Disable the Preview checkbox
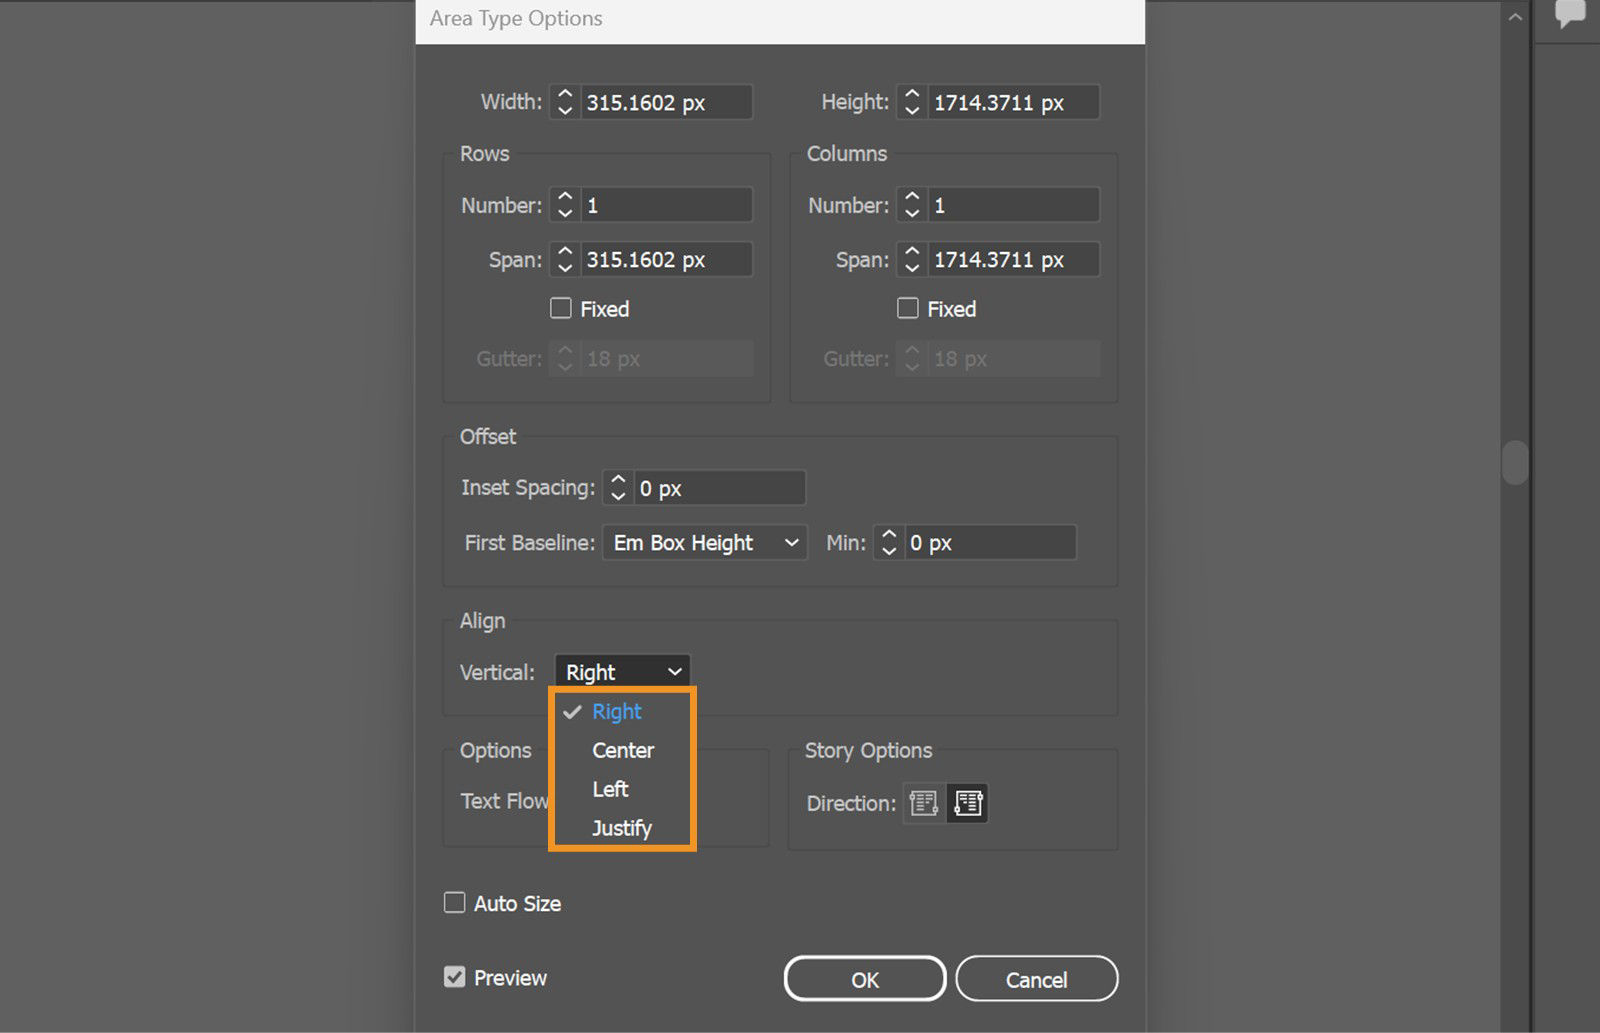1600x1033 pixels. coord(455,977)
